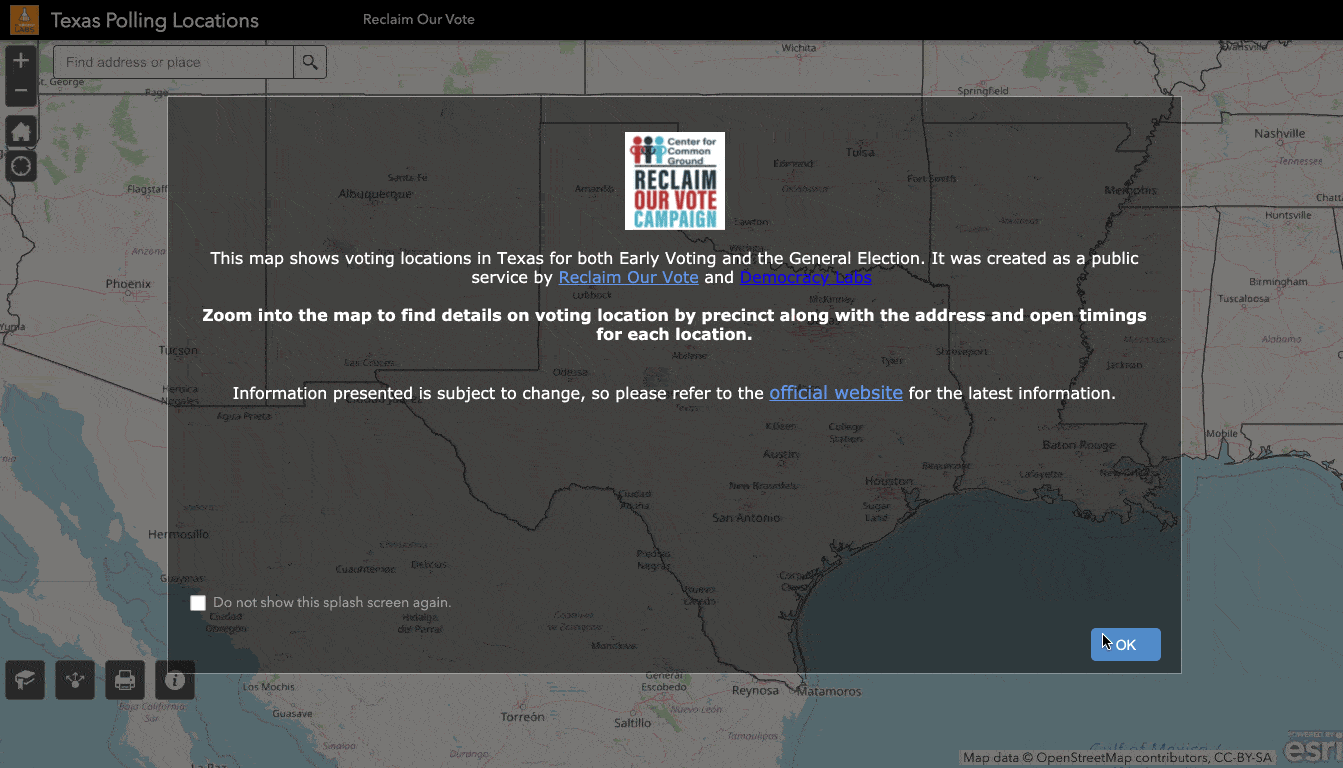This screenshot has width=1343, height=768.
Task: Go to the map's default home extent
Action: click(21, 131)
